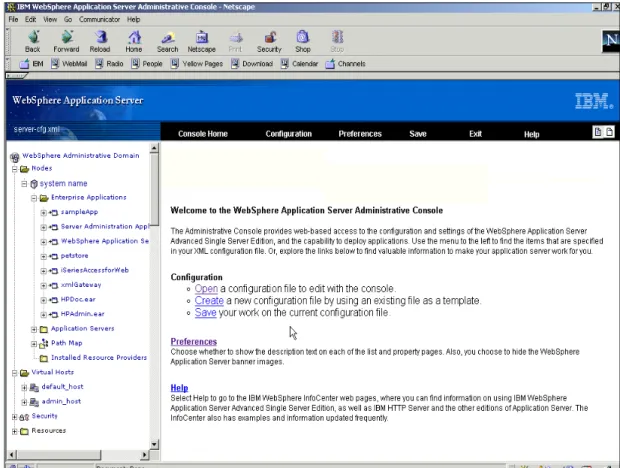Click the Stop toolbar icon
The width and height of the screenshot is (620, 468).
pyautogui.click(x=337, y=37)
